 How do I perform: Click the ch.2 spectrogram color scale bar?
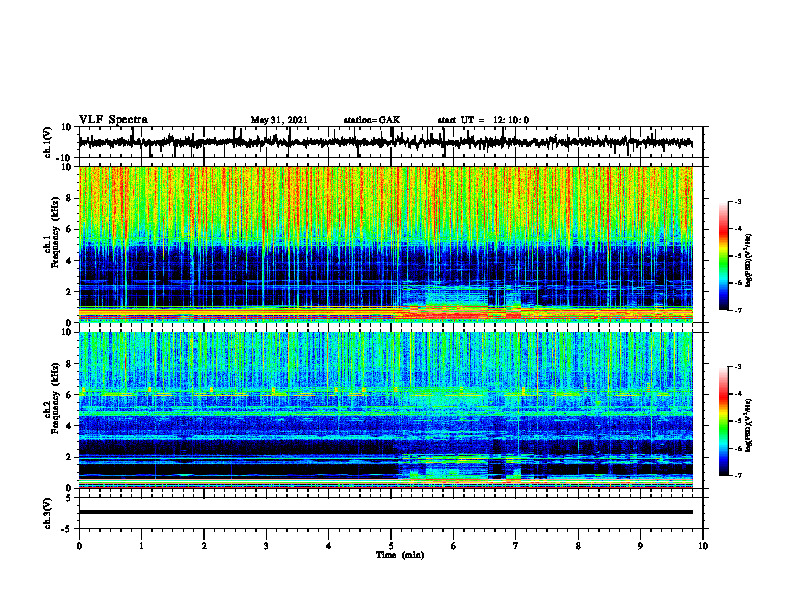723,421
